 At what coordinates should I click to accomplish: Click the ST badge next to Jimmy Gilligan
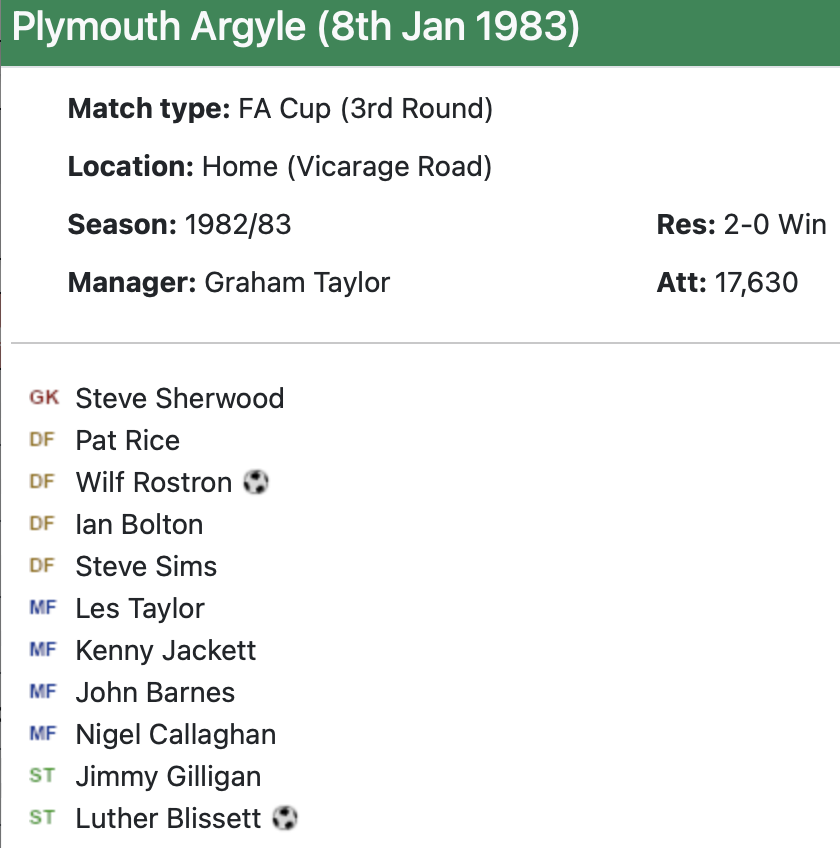[x=42, y=777]
